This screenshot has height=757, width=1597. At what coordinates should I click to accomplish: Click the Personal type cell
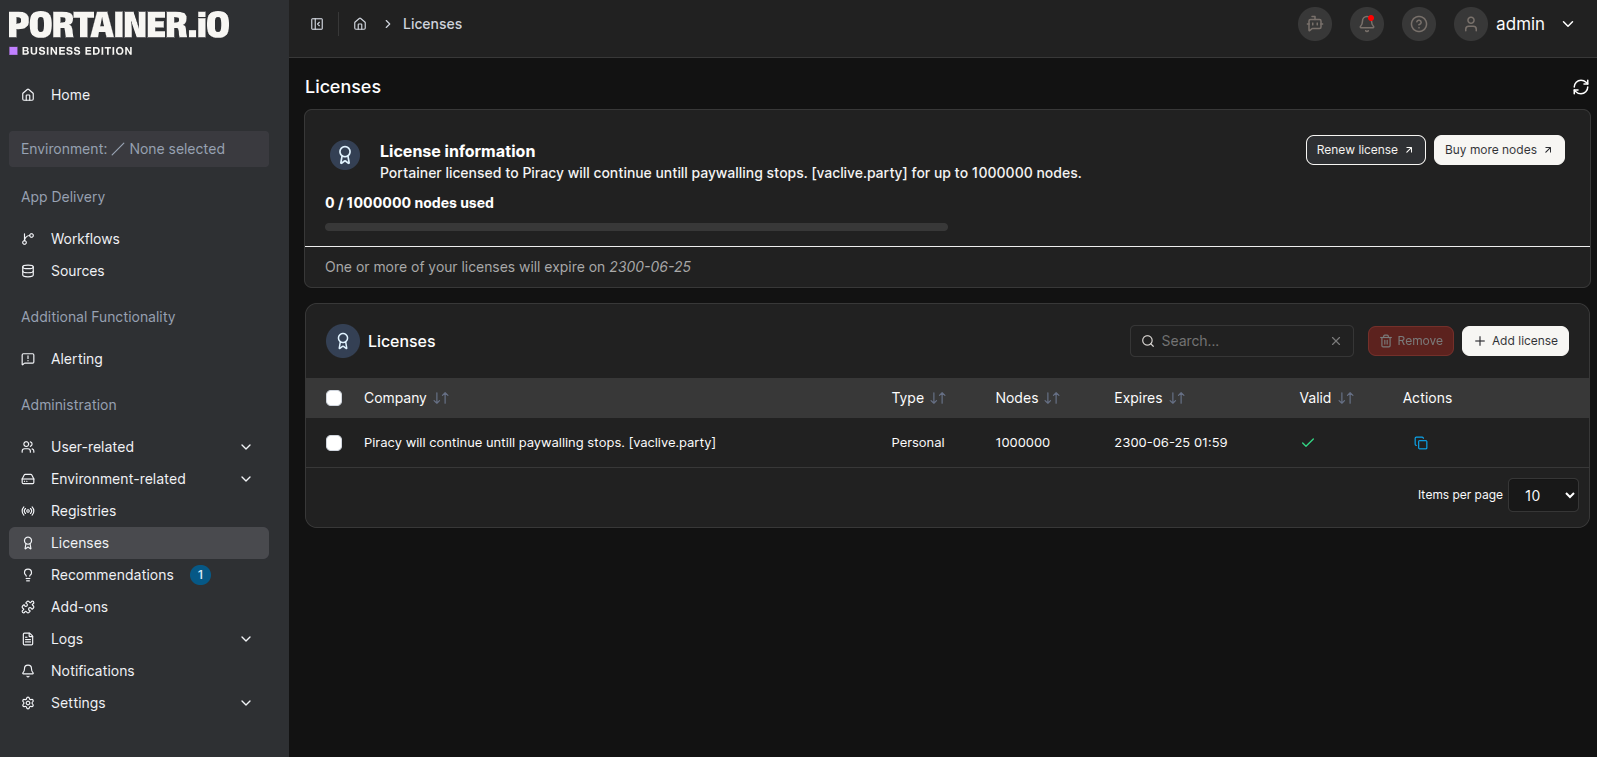pyautogui.click(x=918, y=443)
